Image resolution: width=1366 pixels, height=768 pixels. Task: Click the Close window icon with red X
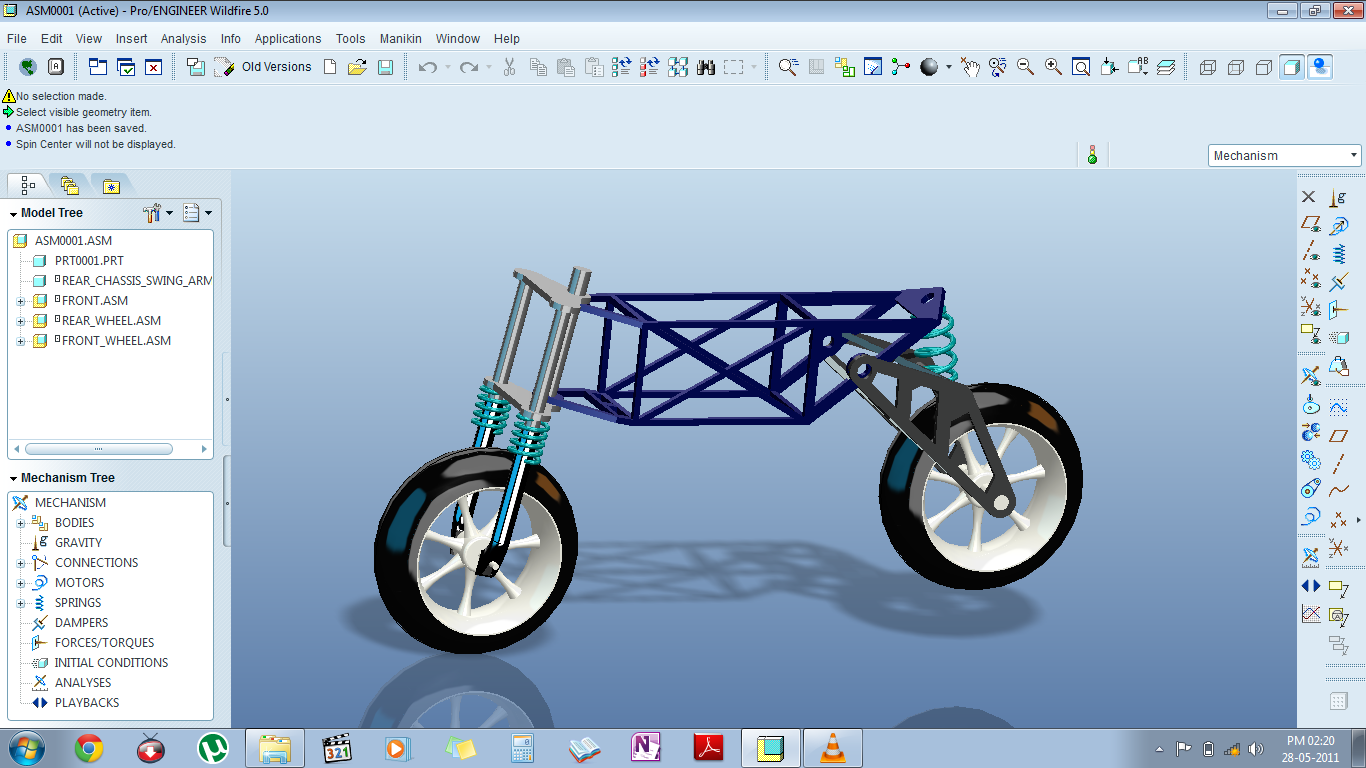(x=153, y=67)
